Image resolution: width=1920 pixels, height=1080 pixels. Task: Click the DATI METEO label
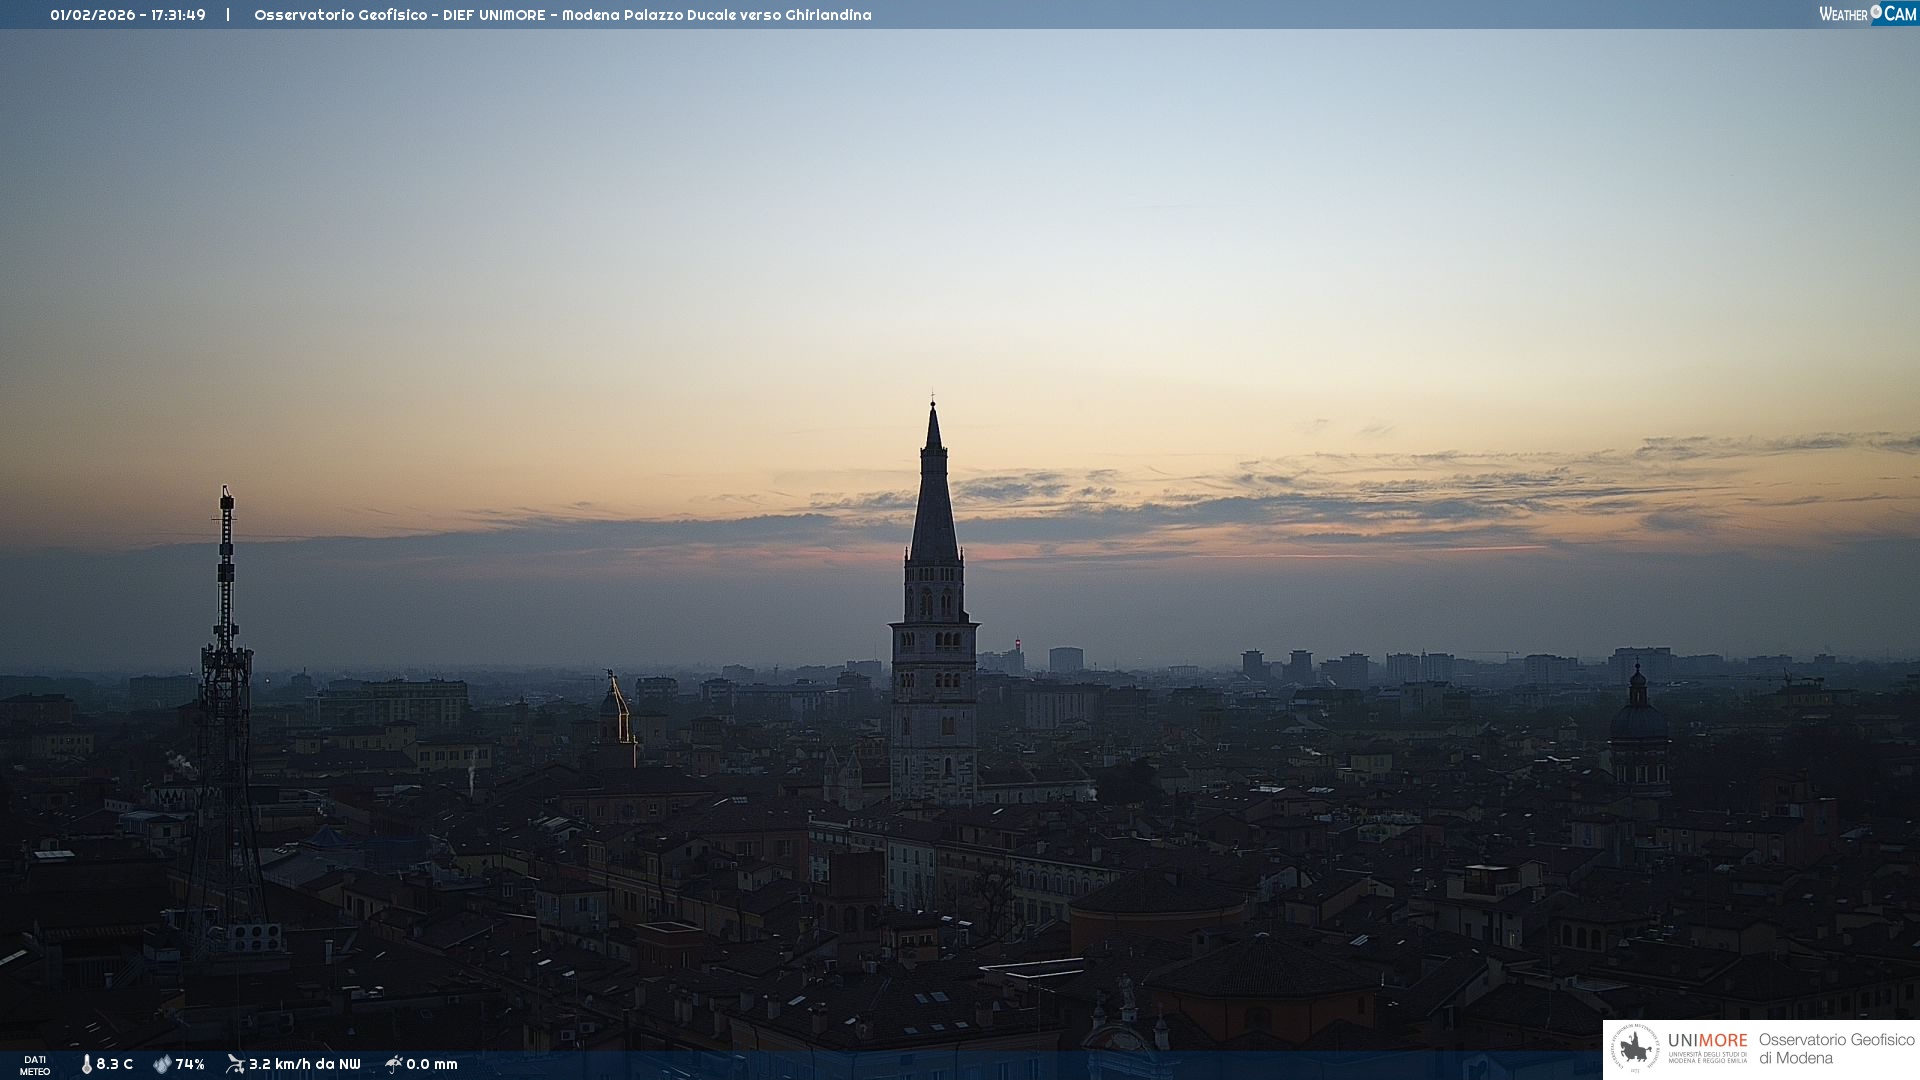click(35, 1065)
